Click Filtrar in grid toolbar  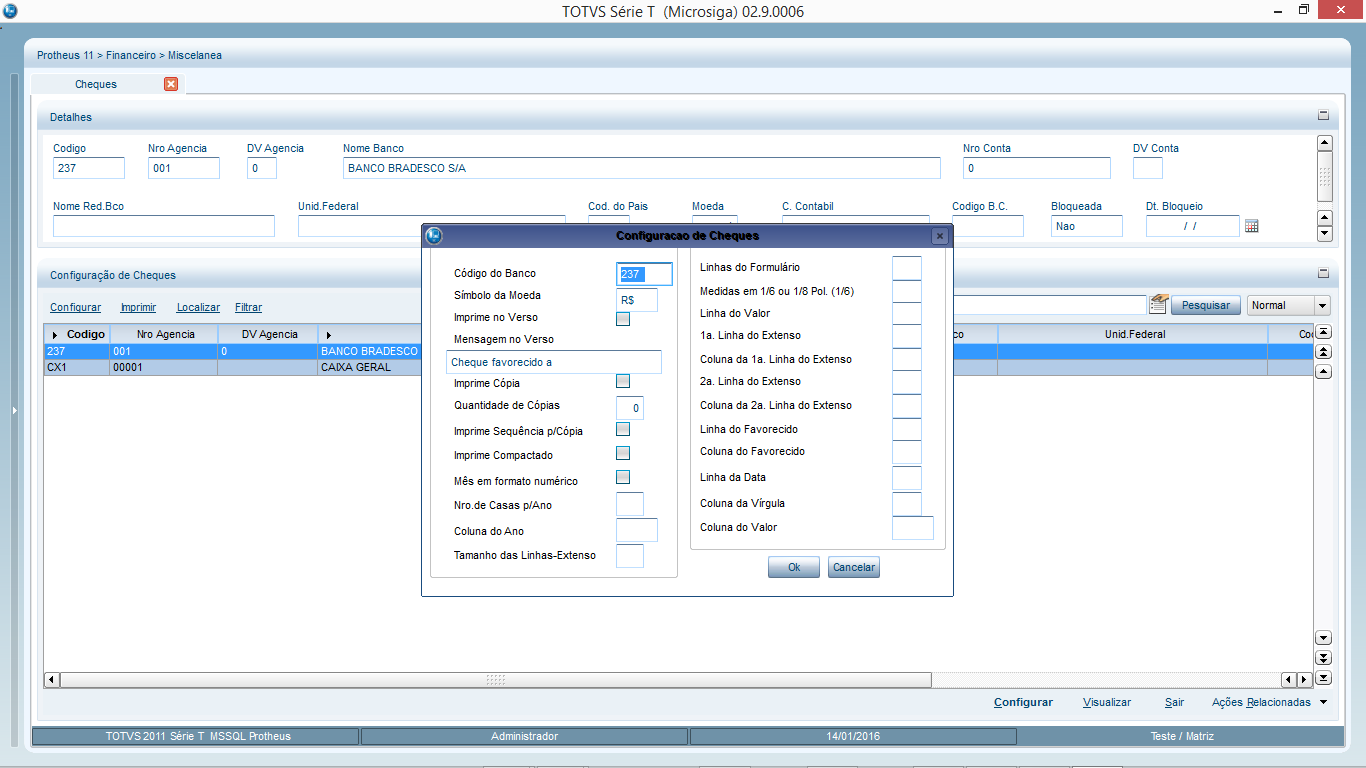(248, 307)
